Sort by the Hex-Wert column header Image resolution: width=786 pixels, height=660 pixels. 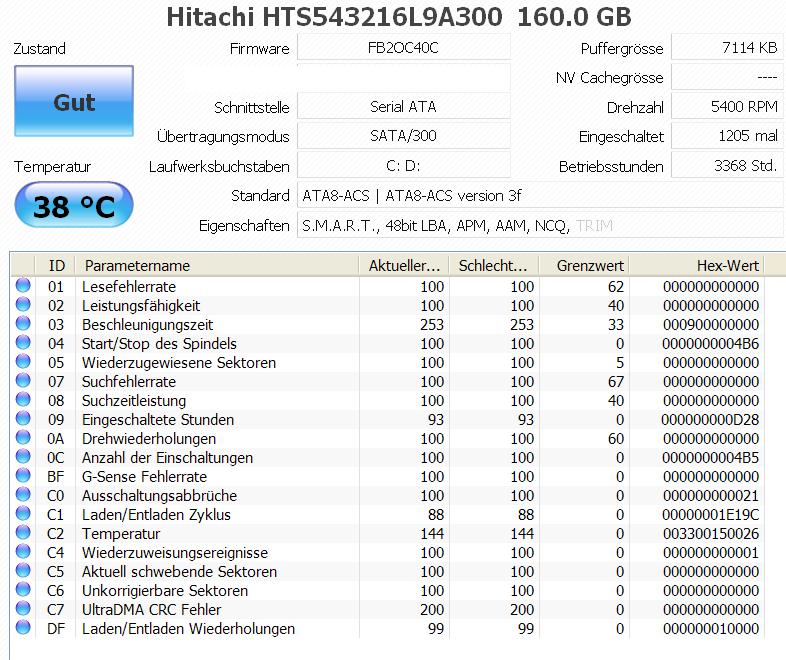(697, 266)
